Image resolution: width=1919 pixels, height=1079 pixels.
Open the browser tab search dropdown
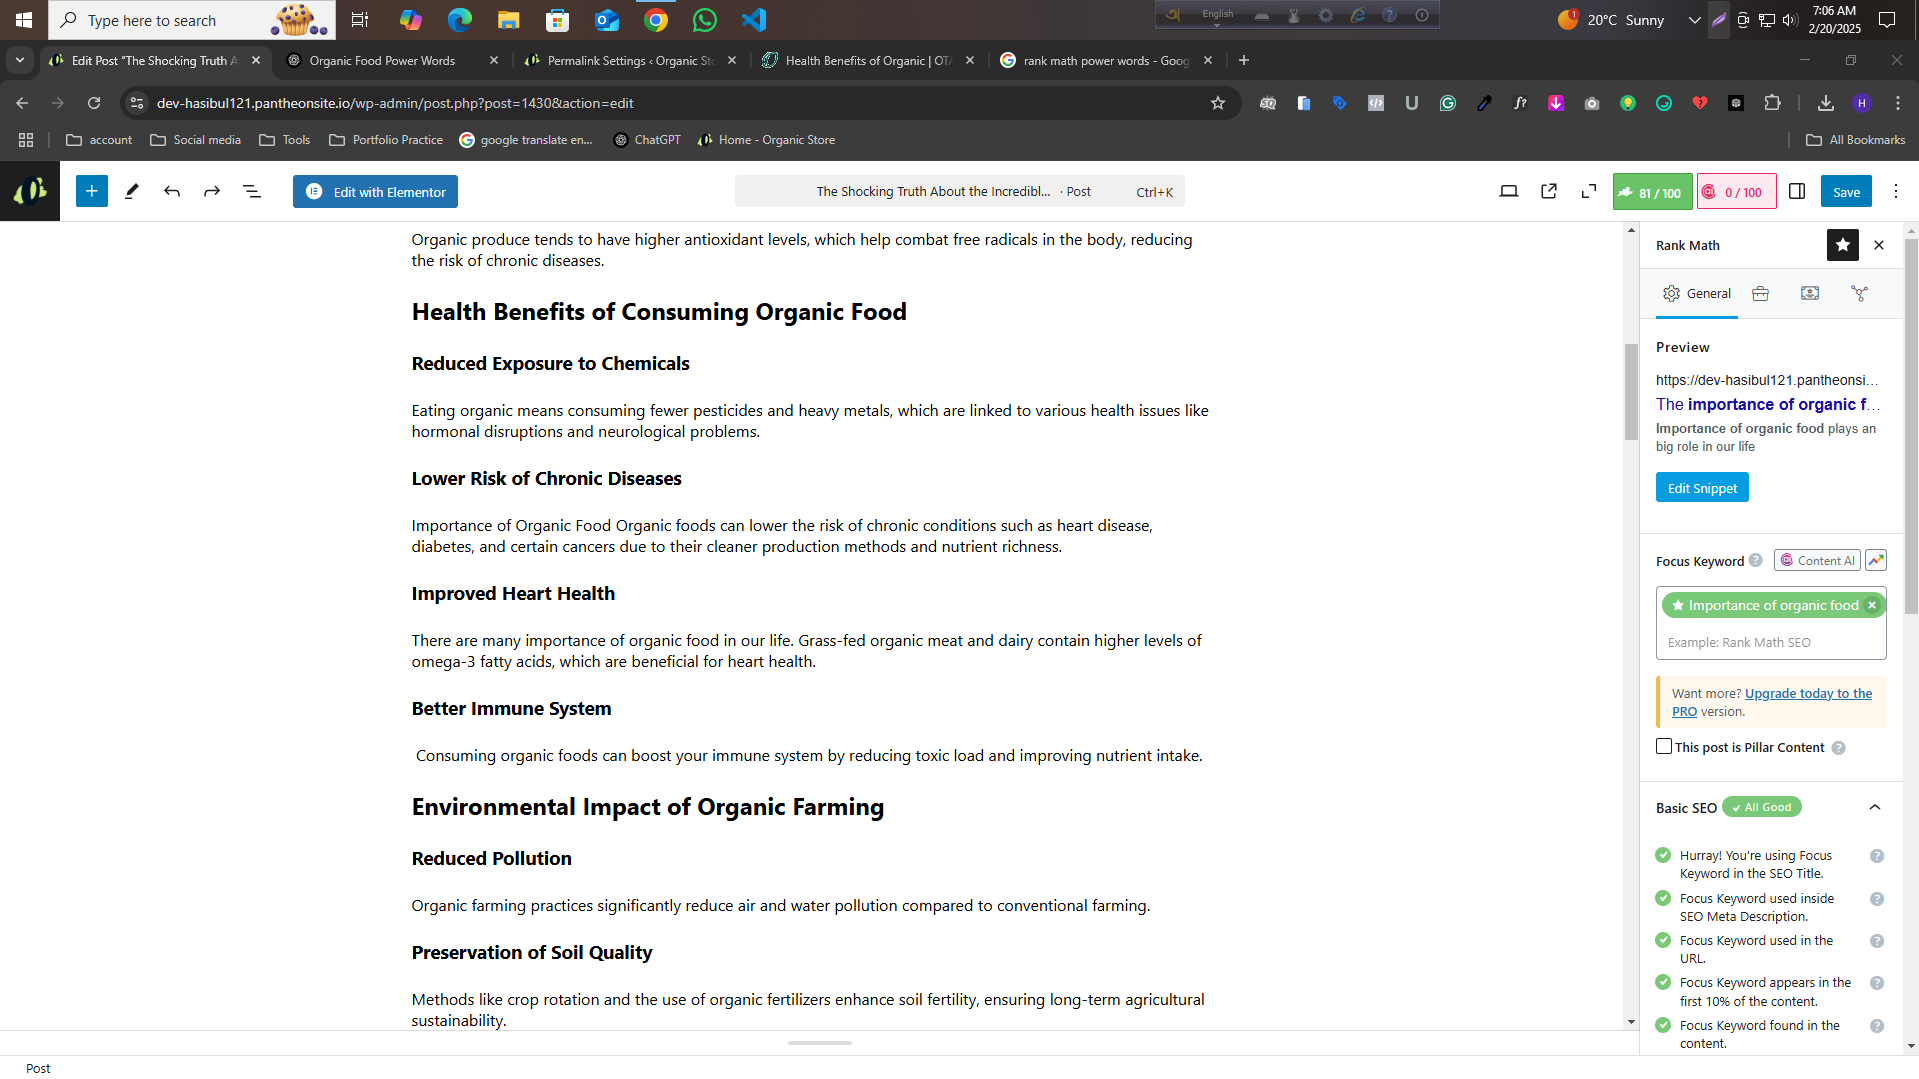pyautogui.click(x=20, y=60)
